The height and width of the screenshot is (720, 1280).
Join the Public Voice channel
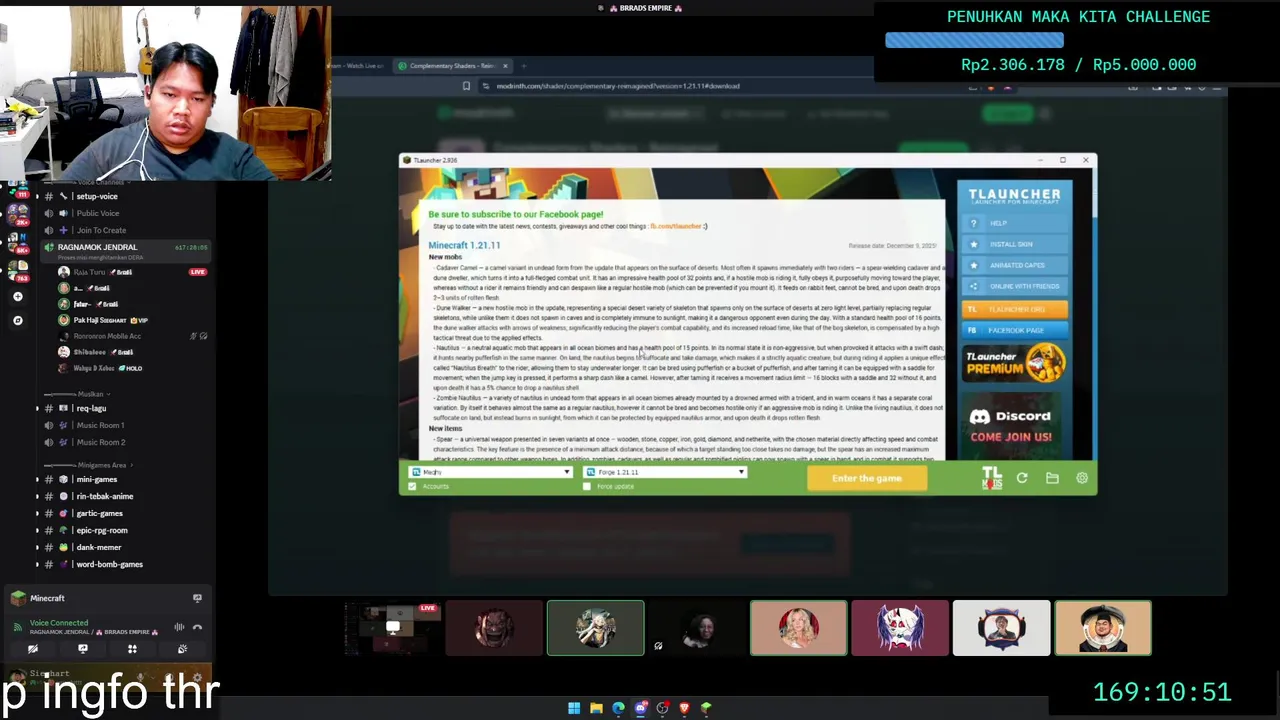coord(97,213)
